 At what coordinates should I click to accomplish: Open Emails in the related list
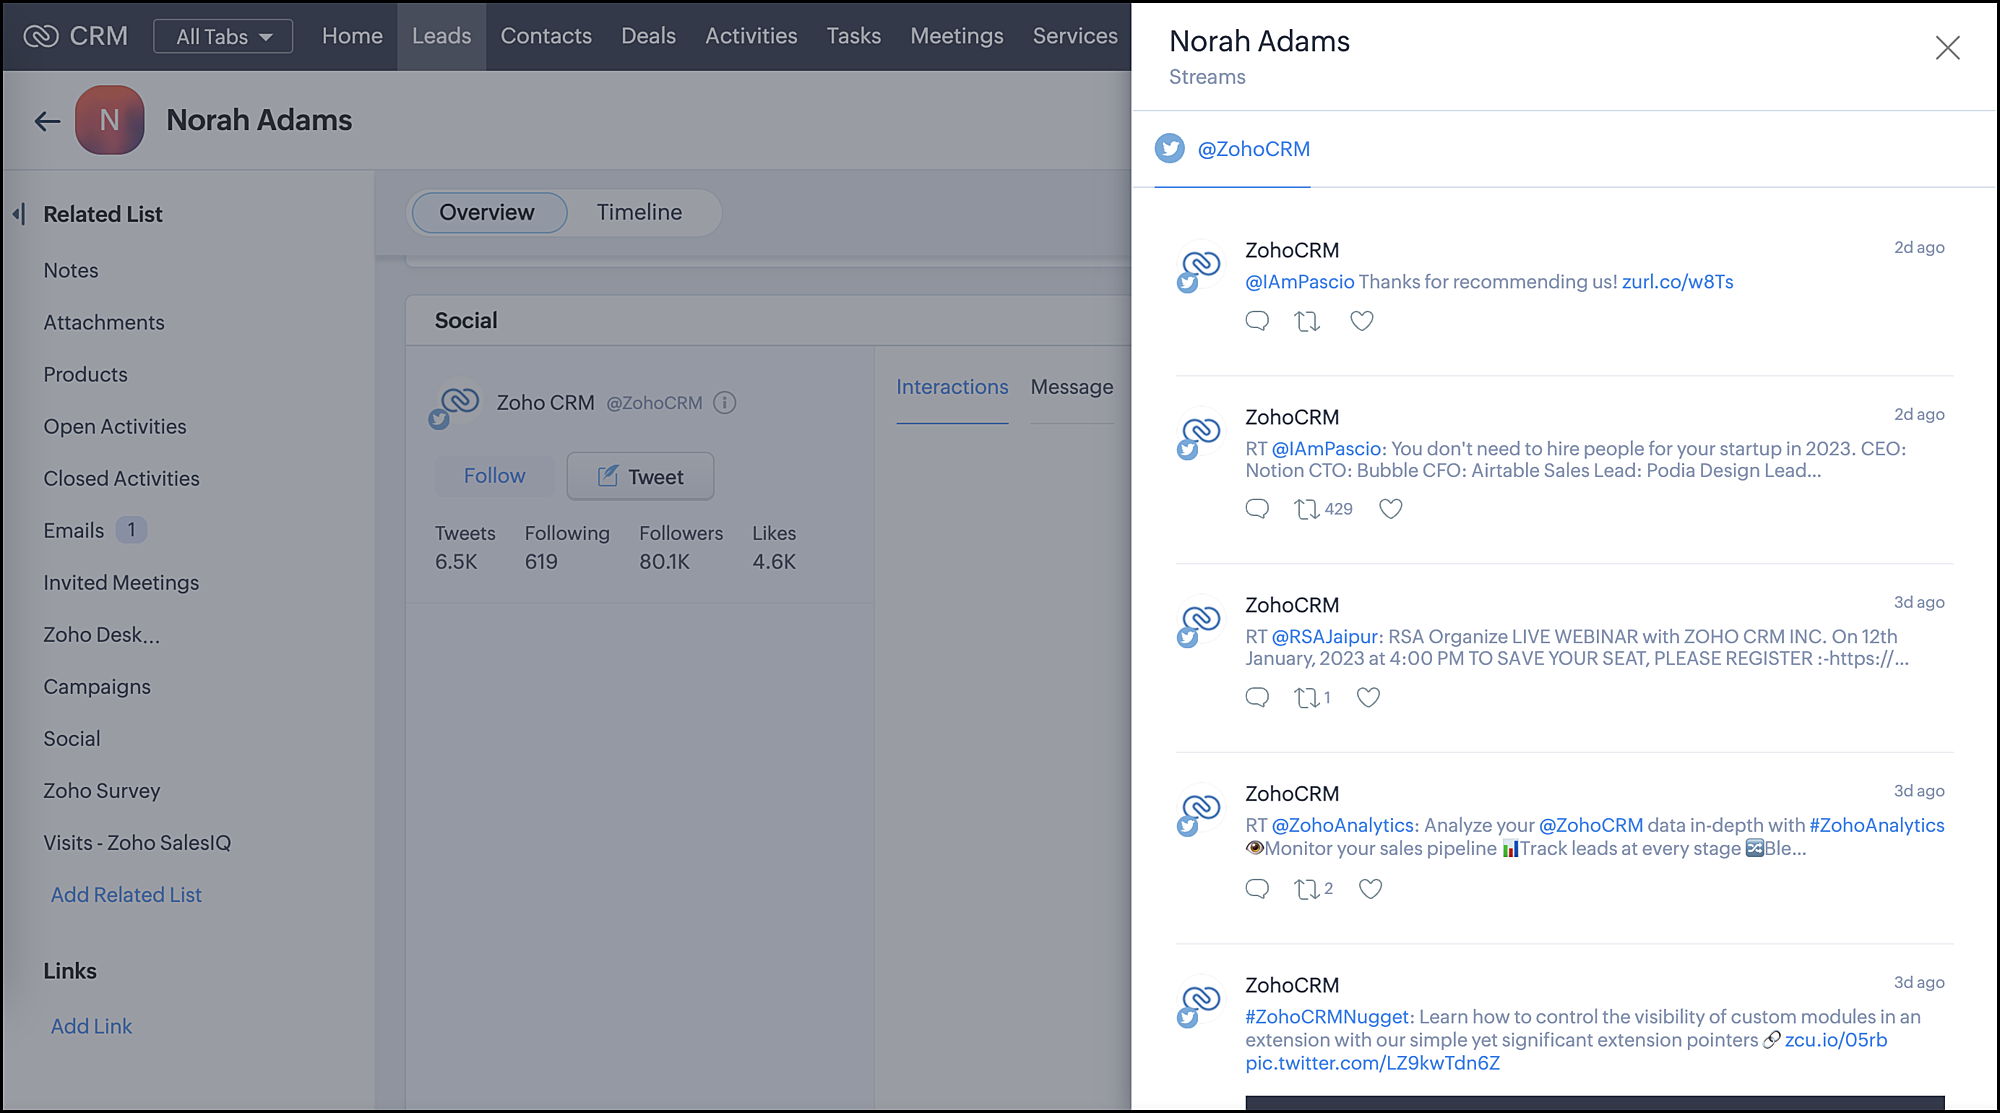(x=74, y=531)
